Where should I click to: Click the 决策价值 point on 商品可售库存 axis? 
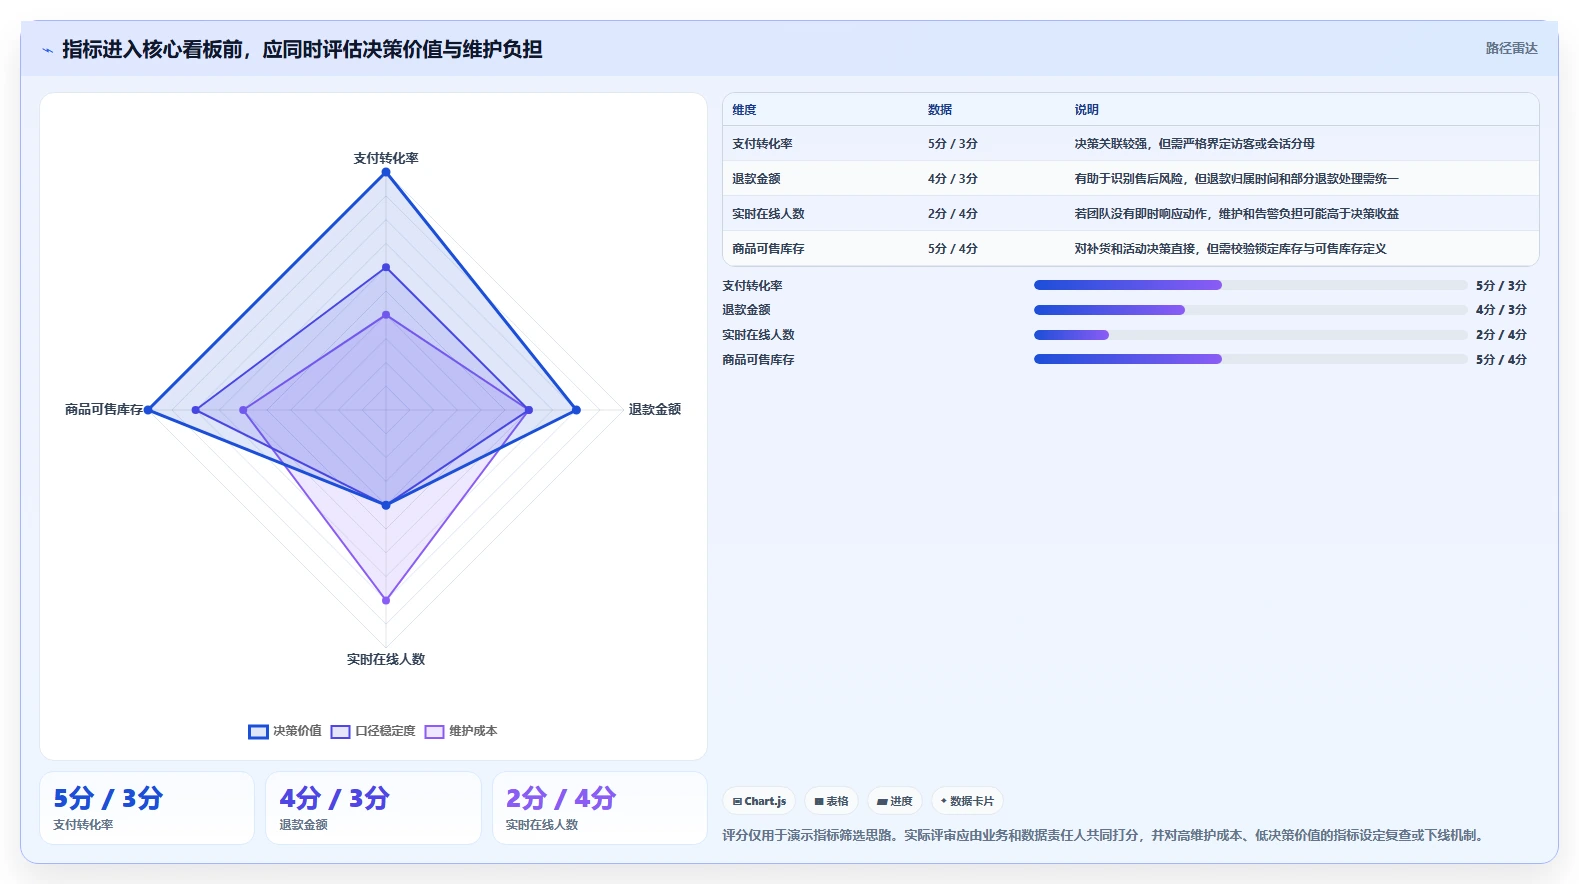pos(148,410)
